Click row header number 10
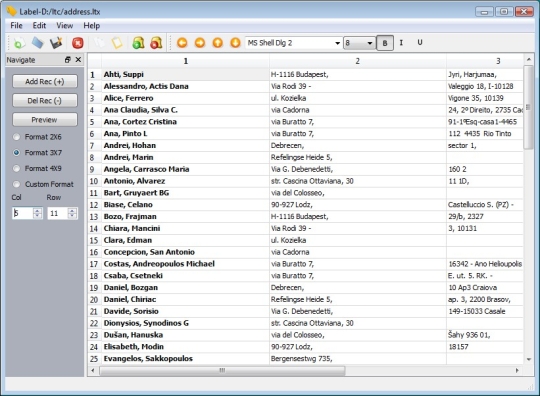540x396 pixels. coord(94,181)
